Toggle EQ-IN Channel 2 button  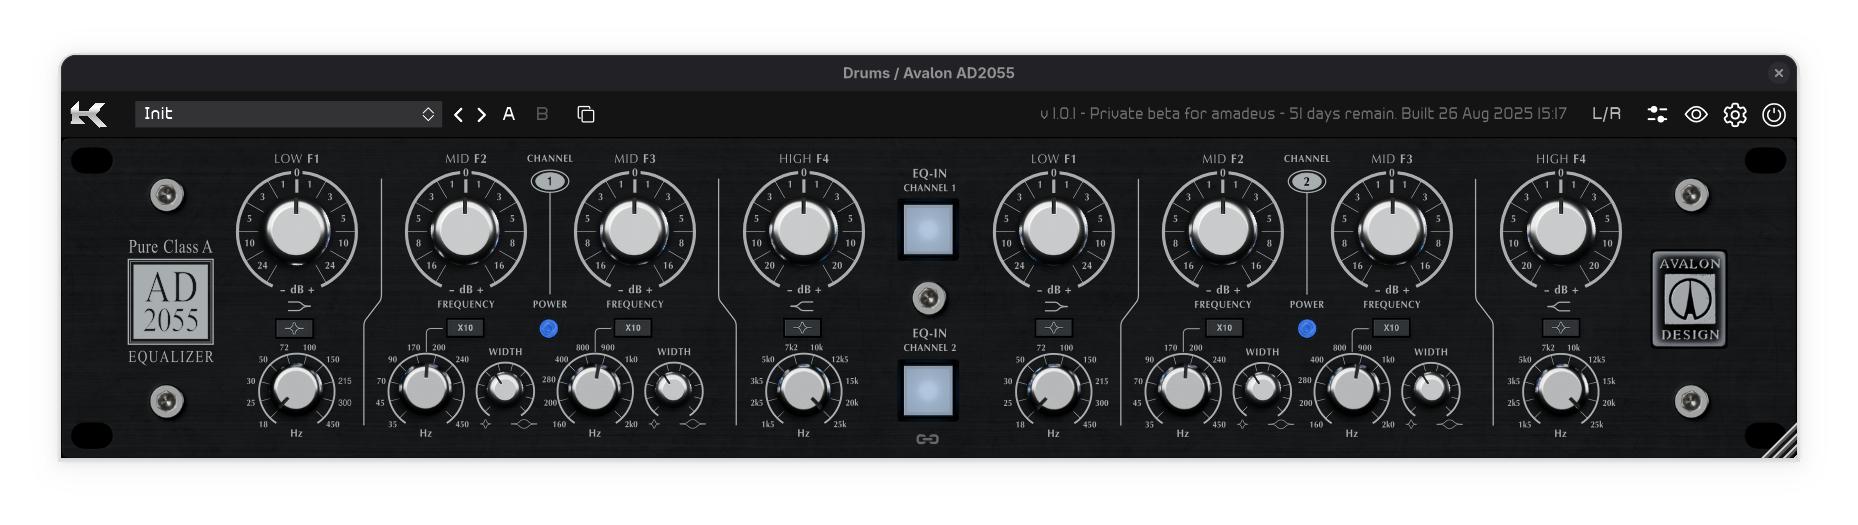point(928,389)
